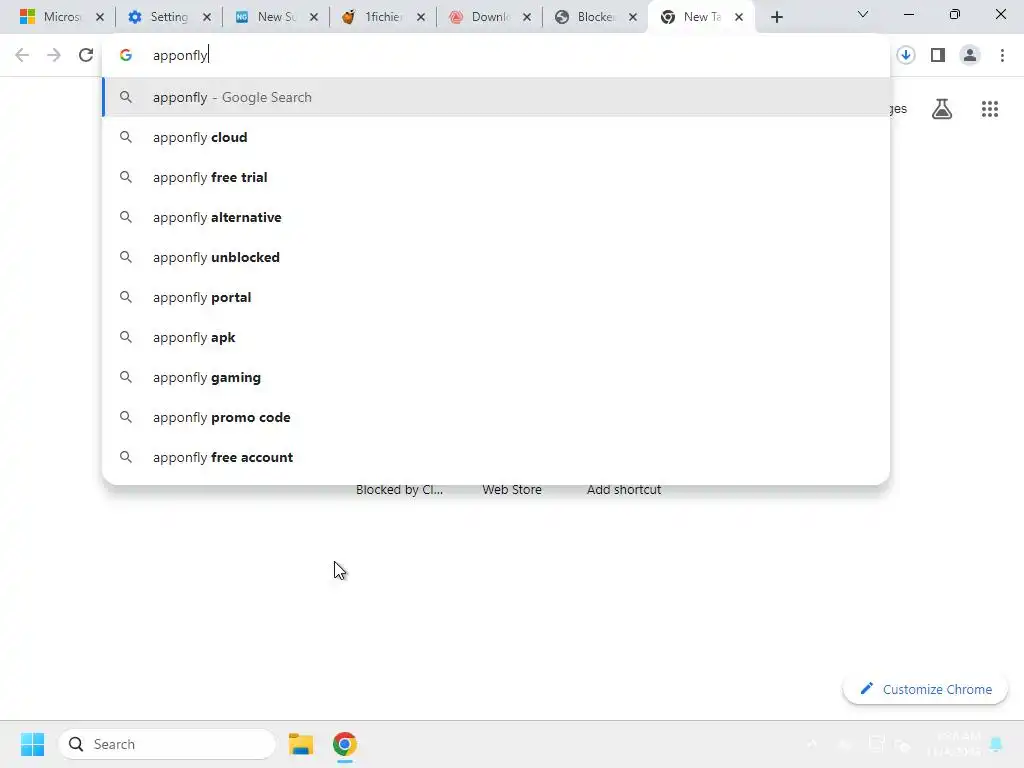Select the 'apponfly gaming' suggestion
Screen dimensions: 1024x768
click(x=496, y=377)
